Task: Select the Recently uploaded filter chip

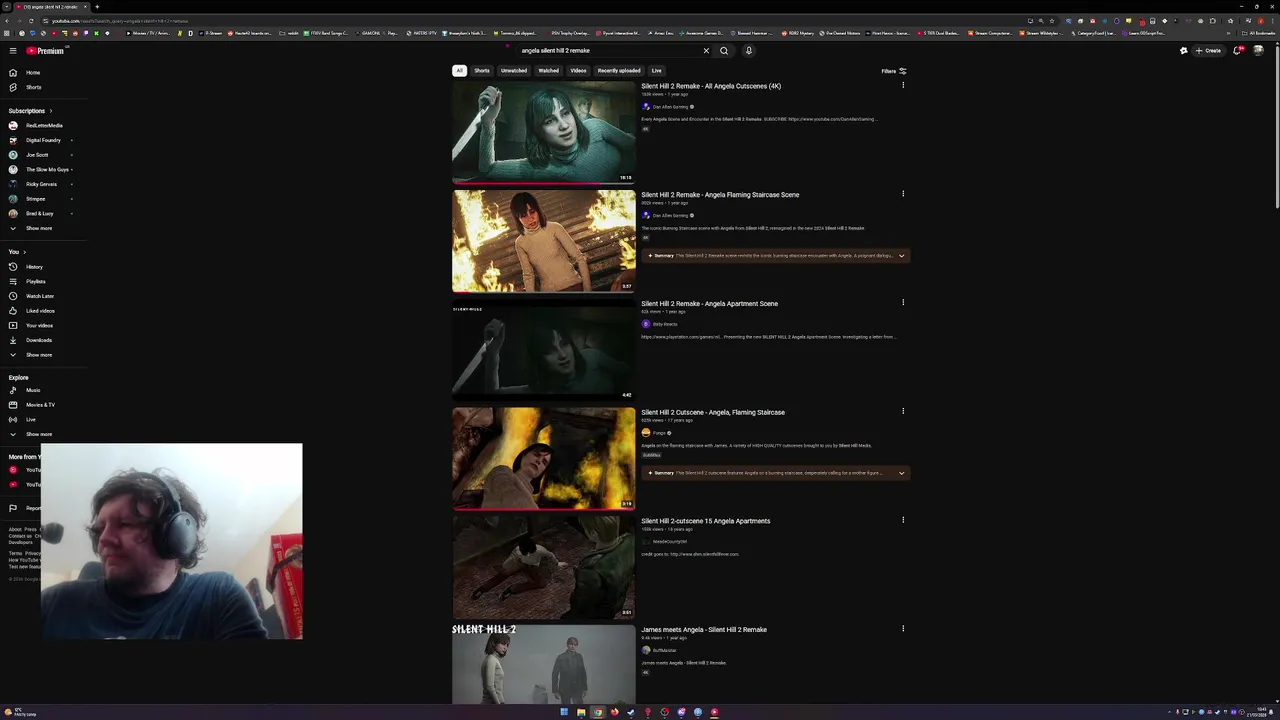Action: [x=619, y=71]
